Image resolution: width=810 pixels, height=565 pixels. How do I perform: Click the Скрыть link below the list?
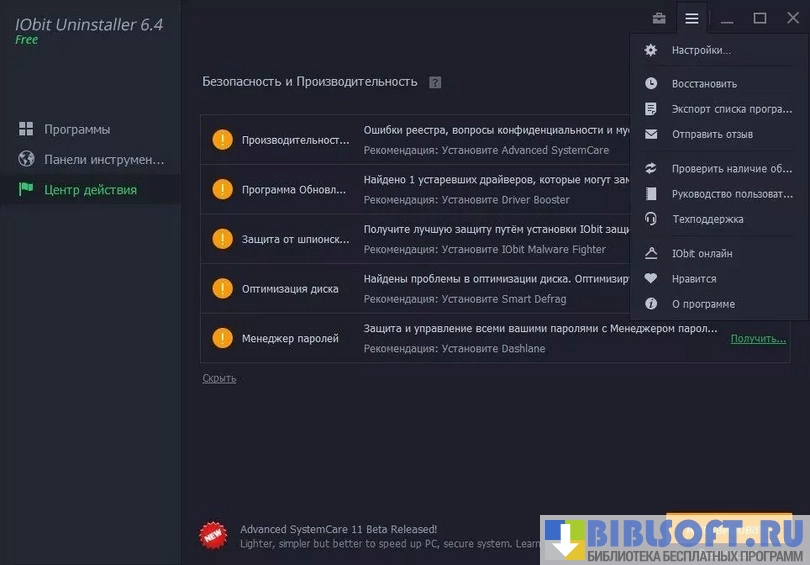point(219,378)
